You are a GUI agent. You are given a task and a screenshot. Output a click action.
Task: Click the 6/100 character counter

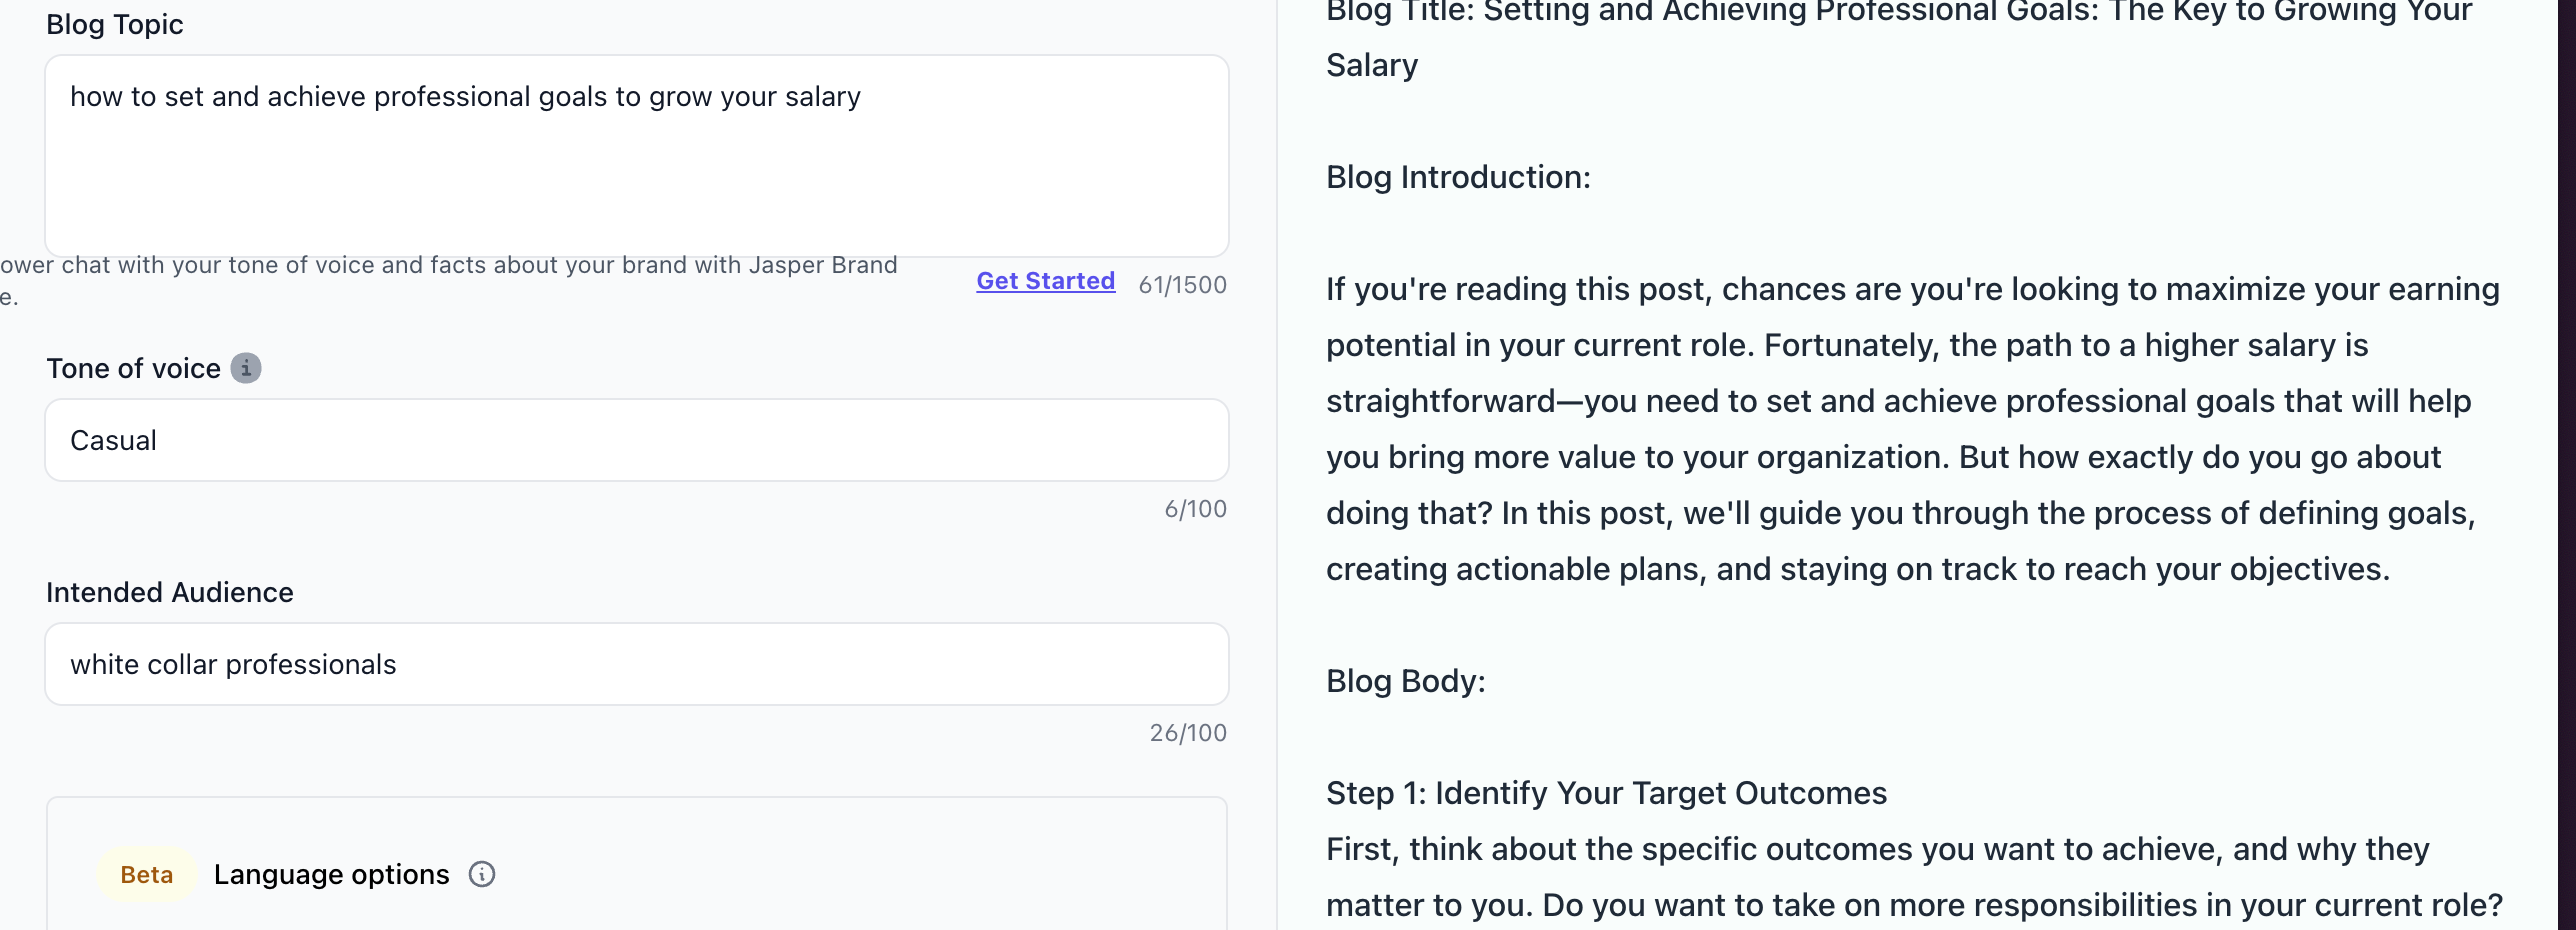tap(1195, 509)
